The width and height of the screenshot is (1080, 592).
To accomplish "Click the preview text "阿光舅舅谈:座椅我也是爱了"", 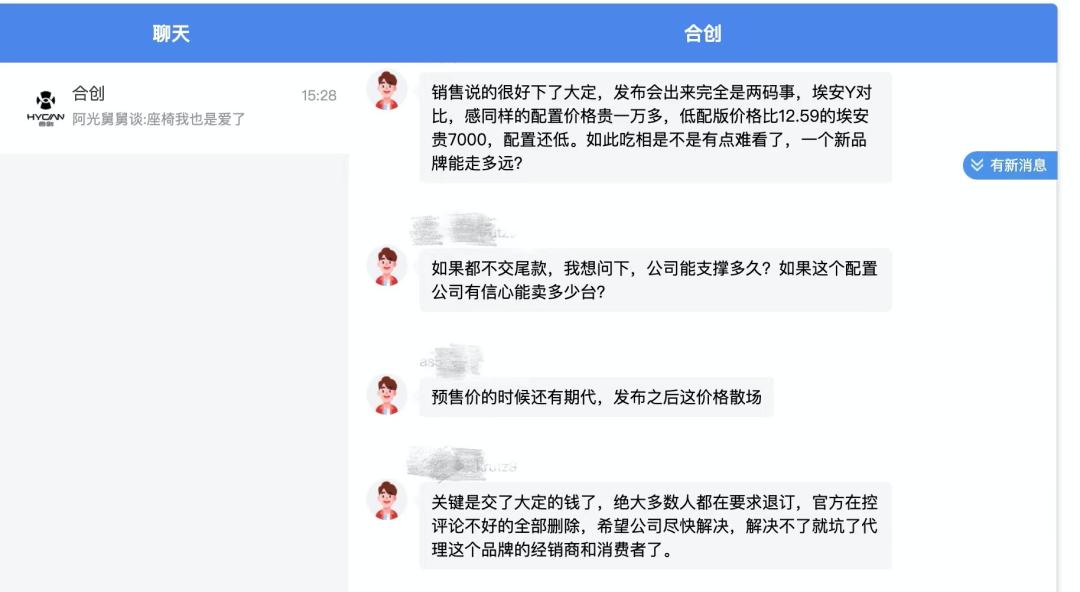I will click(159, 120).
